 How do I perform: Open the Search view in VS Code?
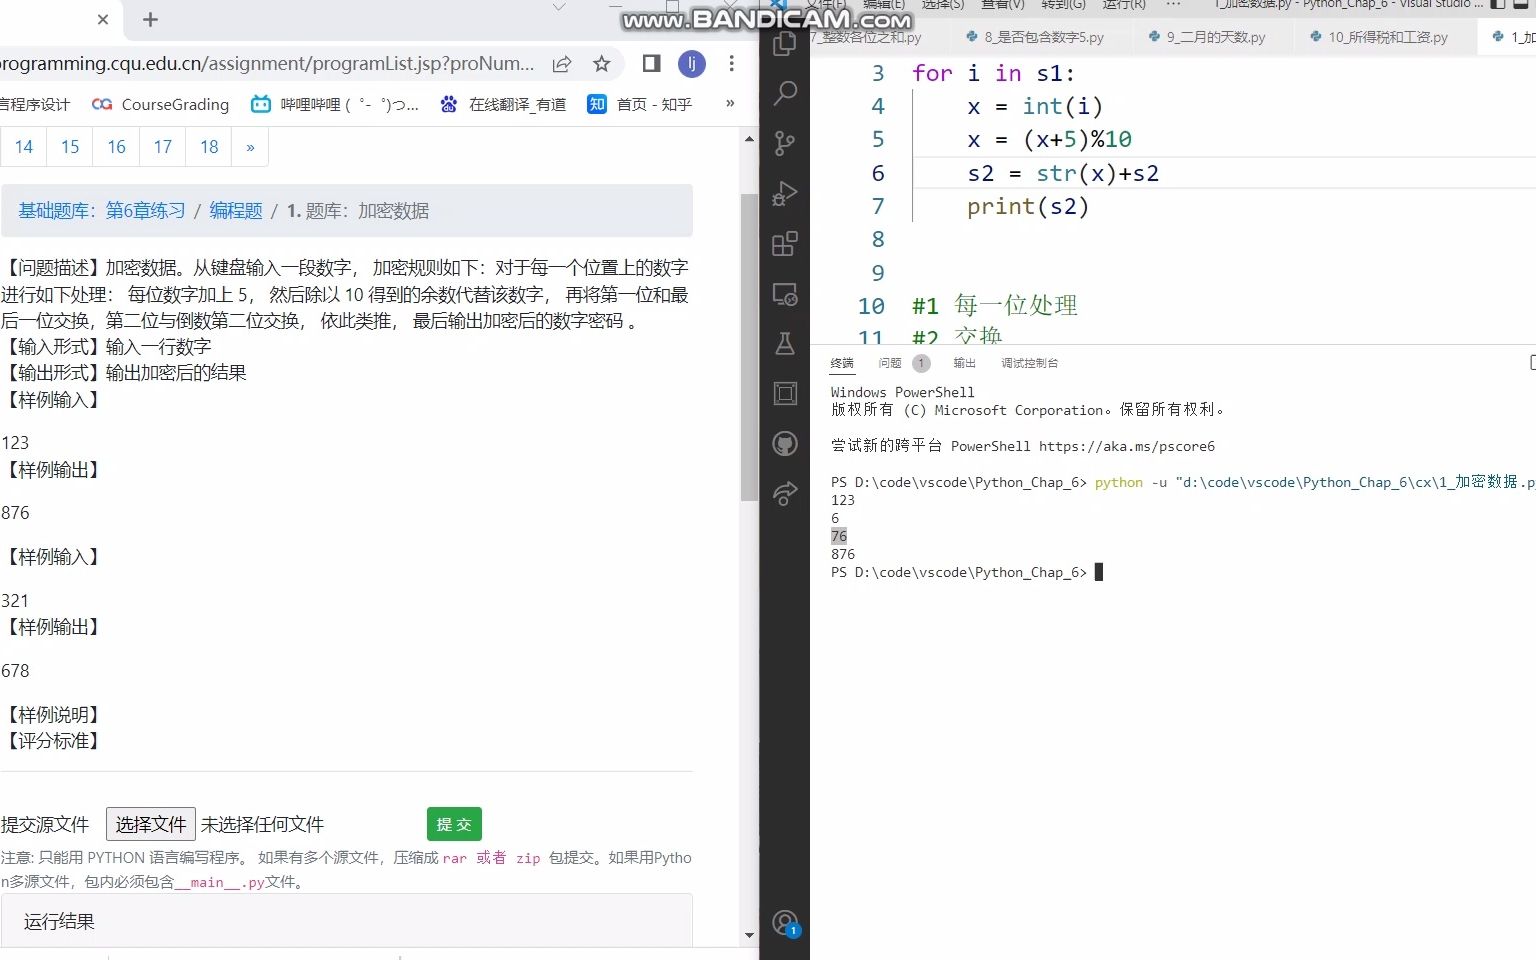[x=785, y=94]
